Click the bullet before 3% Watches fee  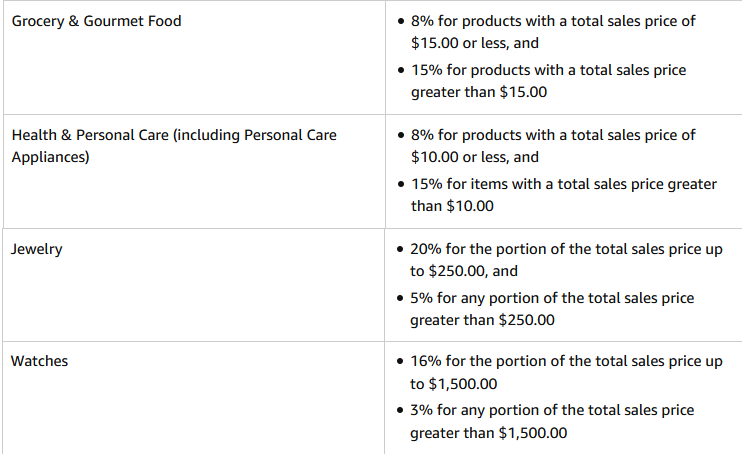[400, 410]
